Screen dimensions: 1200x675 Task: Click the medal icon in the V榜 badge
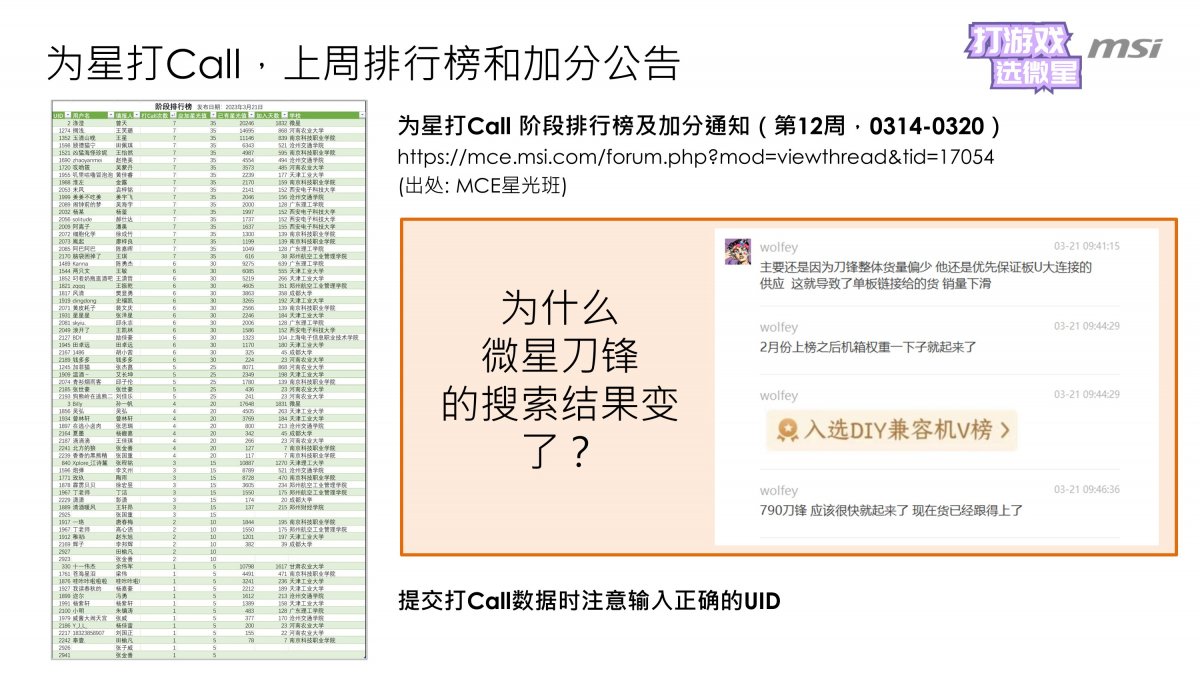[790, 431]
